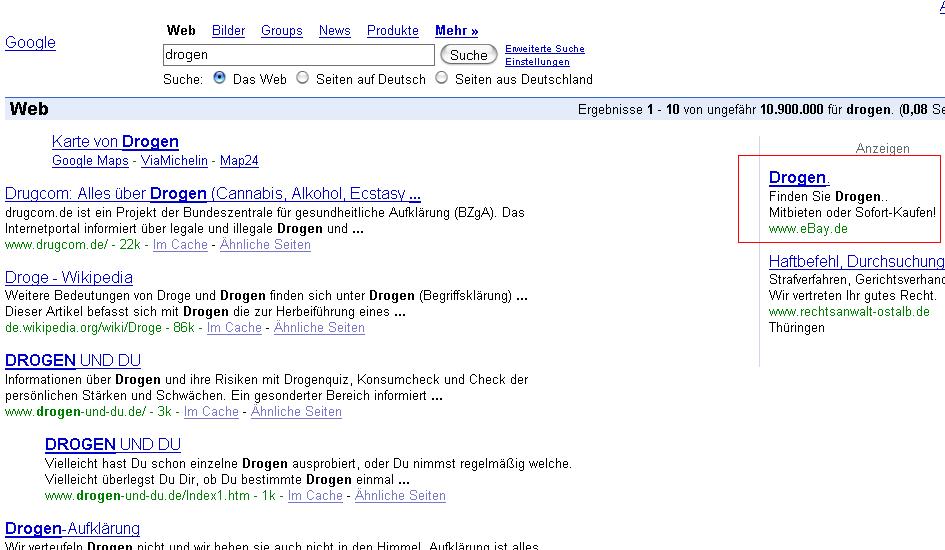
Task: Open the Produkte search tab
Action: click(x=392, y=31)
